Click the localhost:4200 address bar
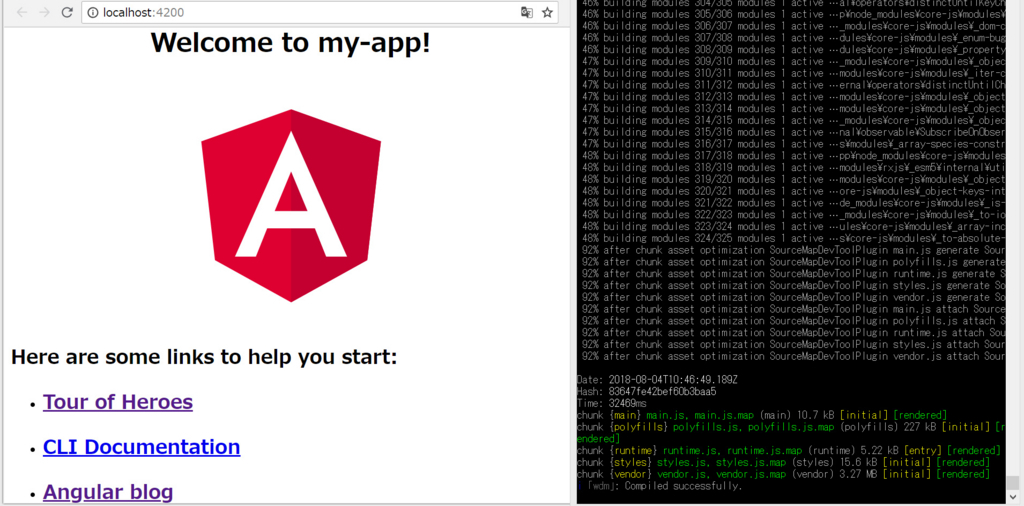Image resolution: width=1024 pixels, height=506 pixels. [319, 12]
